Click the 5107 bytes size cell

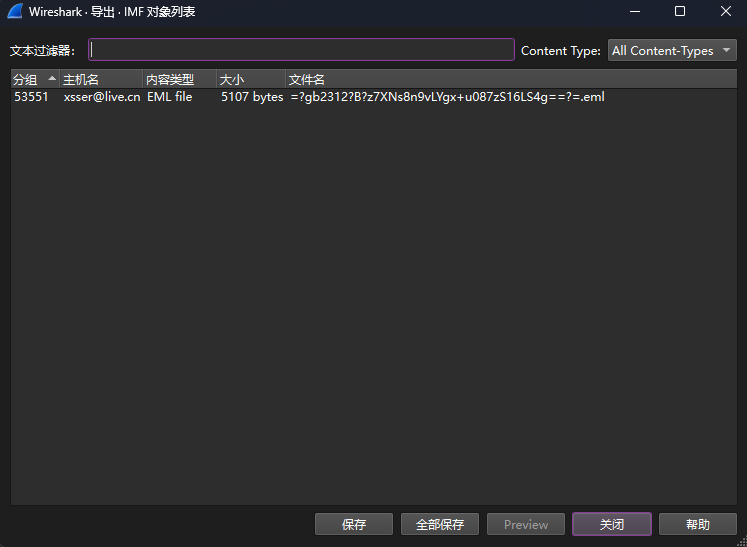tap(252, 97)
